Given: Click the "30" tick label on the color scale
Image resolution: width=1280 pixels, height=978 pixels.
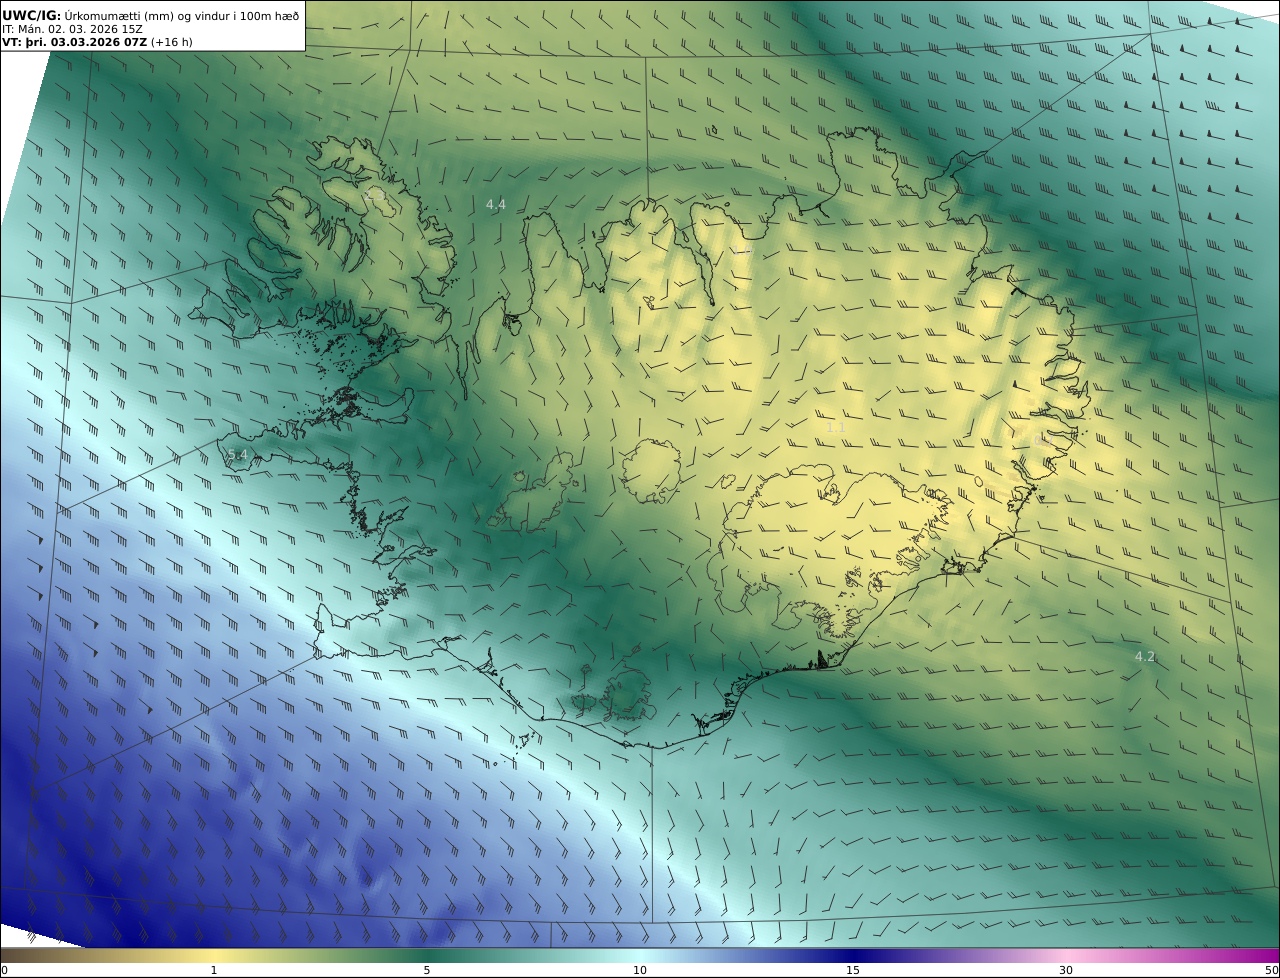Looking at the screenshot, I should [x=1066, y=970].
